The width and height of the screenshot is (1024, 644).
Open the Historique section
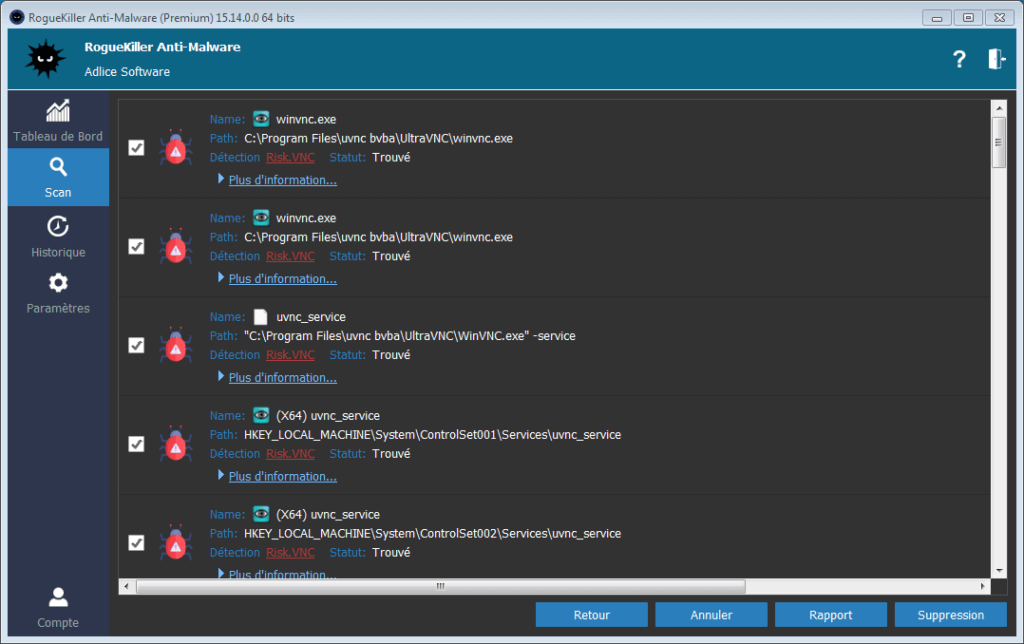[58, 237]
